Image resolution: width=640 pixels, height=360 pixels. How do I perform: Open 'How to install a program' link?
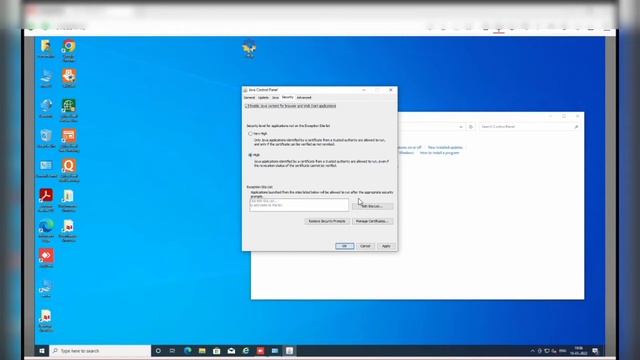click(440, 153)
